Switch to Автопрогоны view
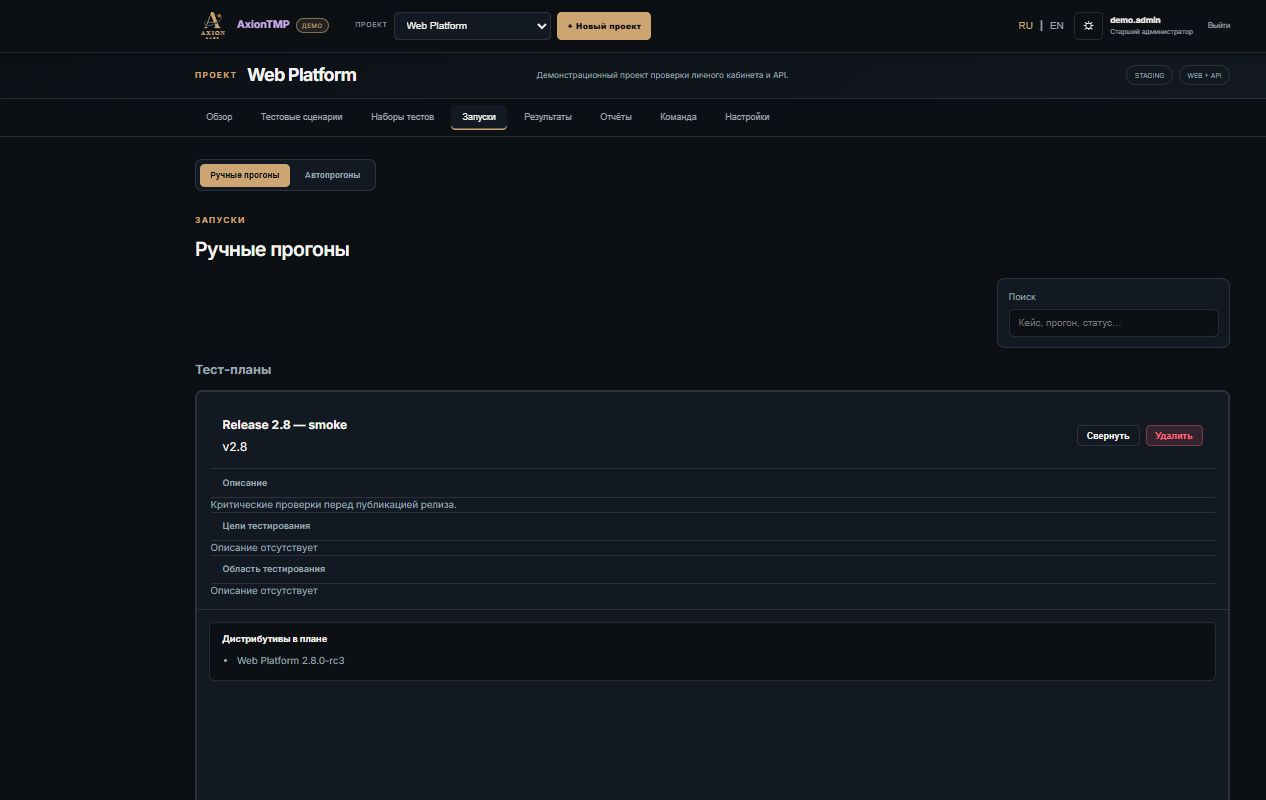Screen dimensions: 1266x800 (332, 175)
